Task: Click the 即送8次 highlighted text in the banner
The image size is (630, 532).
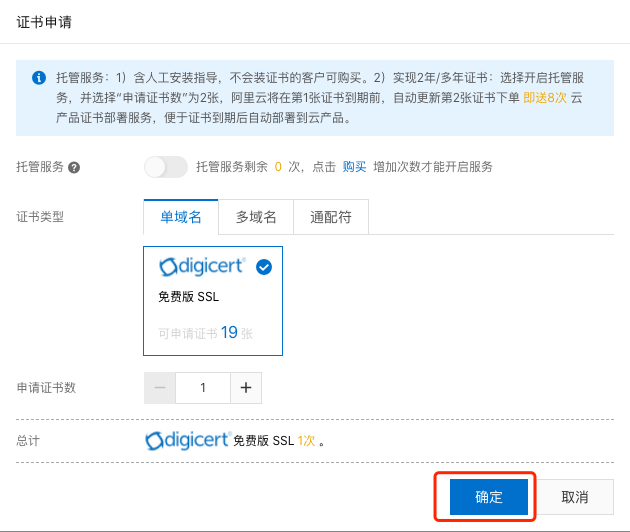Action: 545,98
